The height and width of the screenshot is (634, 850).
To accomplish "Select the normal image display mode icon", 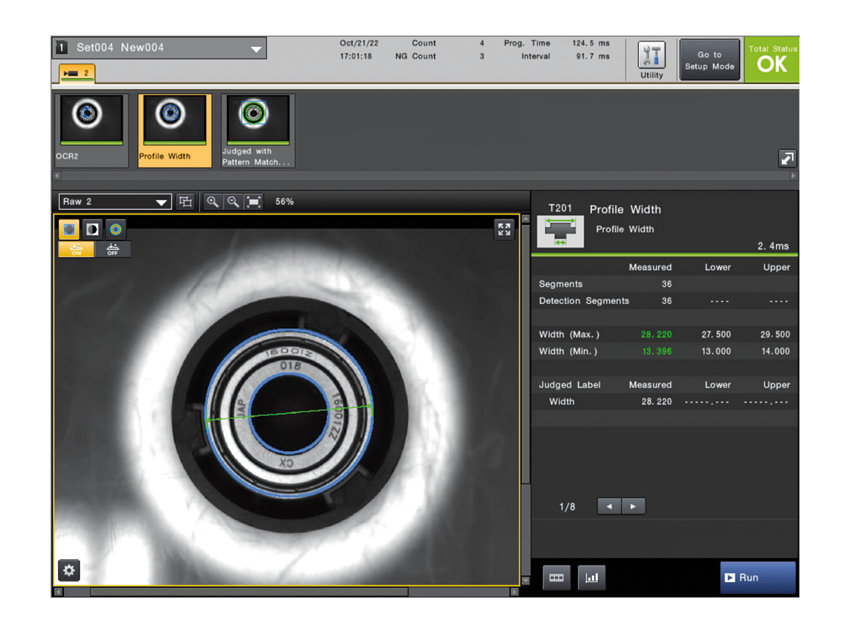I will pyautogui.click(x=69, y=229).
